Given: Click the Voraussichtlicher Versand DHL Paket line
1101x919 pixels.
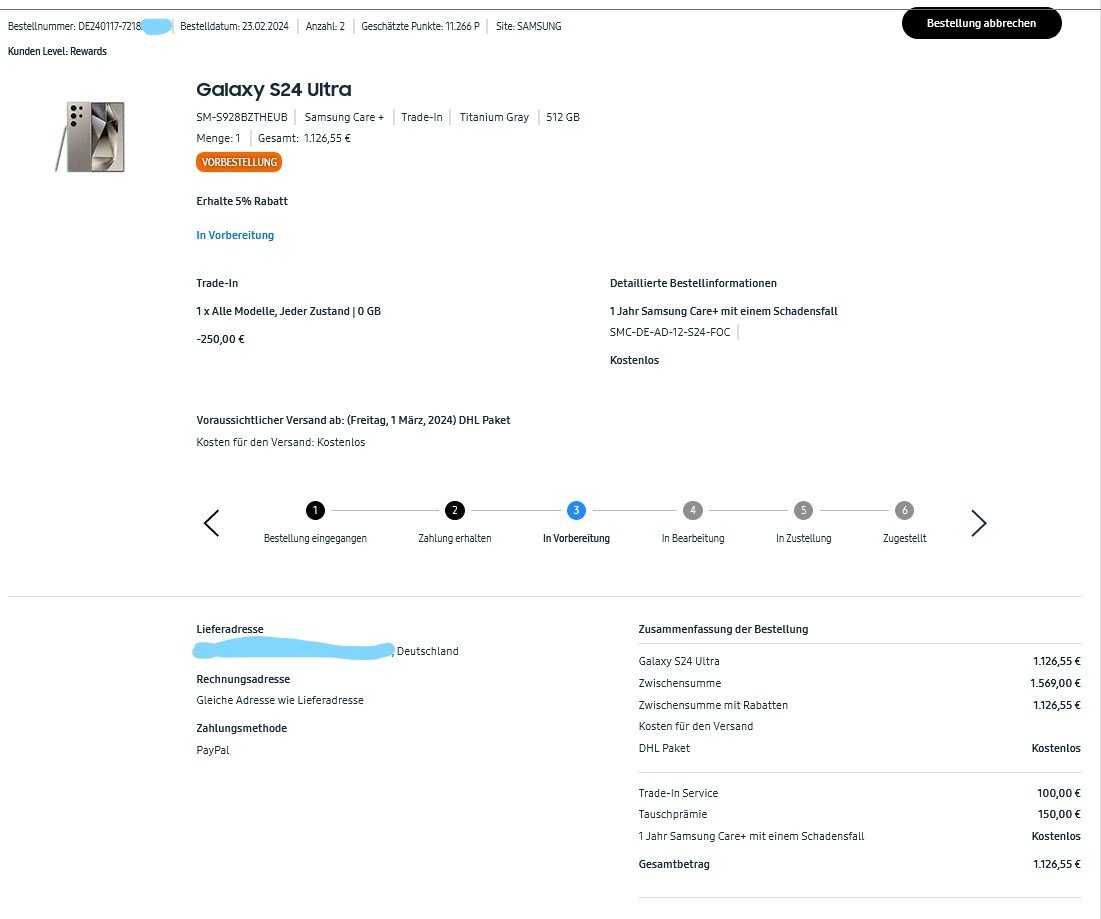Looking at the screenshot, I should pos(353,420).
